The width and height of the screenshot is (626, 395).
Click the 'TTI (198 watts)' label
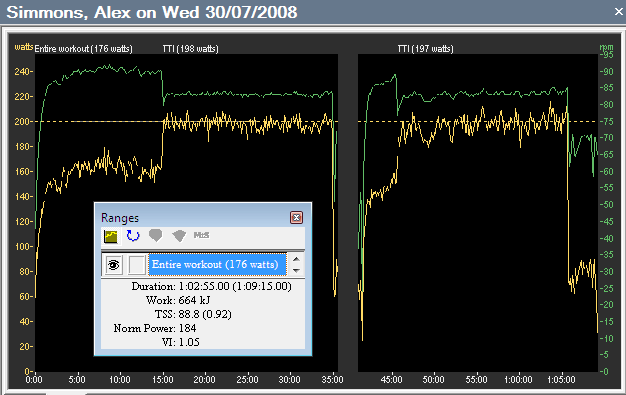point(190,49)
